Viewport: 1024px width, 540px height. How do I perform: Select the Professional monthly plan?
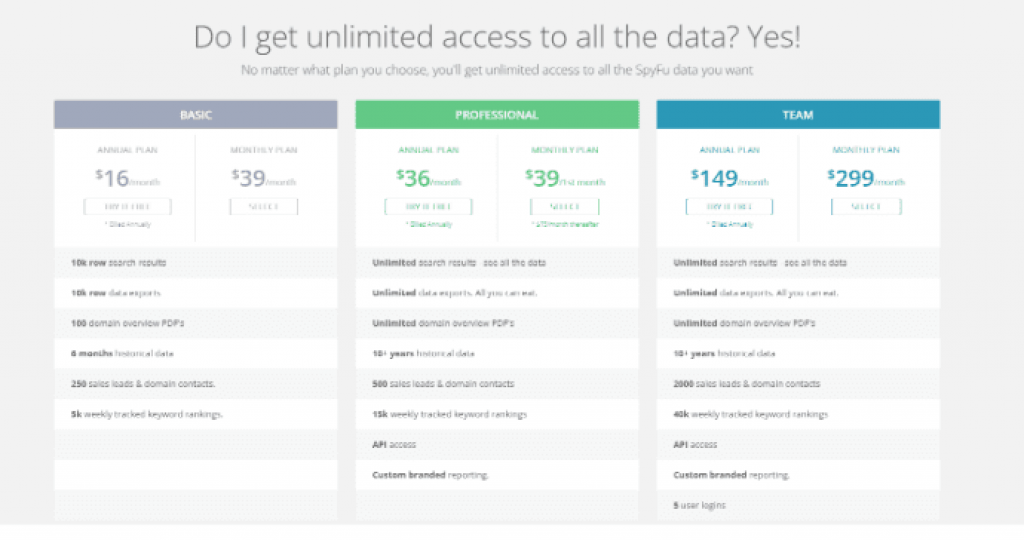(x=565, y=206)
